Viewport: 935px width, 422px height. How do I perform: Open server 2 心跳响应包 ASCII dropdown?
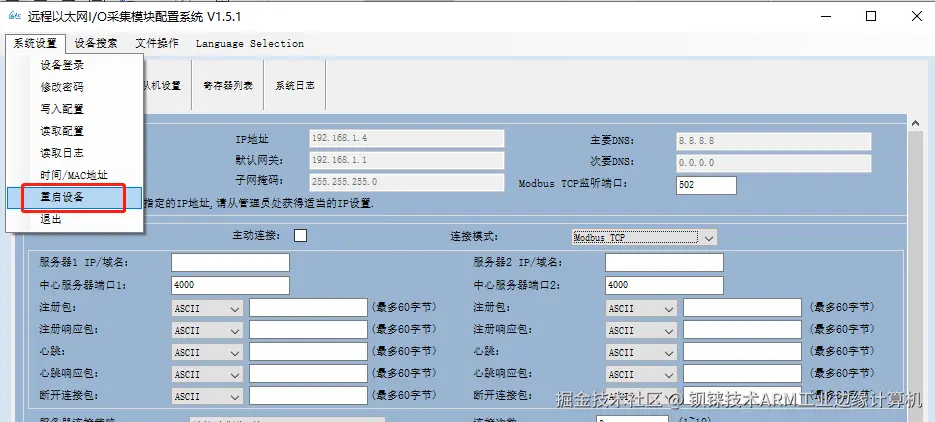click(x=641, y=374)
